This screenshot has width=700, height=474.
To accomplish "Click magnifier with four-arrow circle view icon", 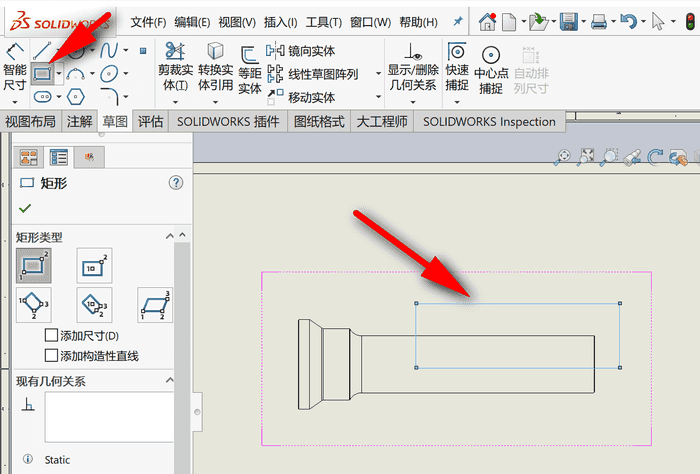I will (x=562, y=157).
